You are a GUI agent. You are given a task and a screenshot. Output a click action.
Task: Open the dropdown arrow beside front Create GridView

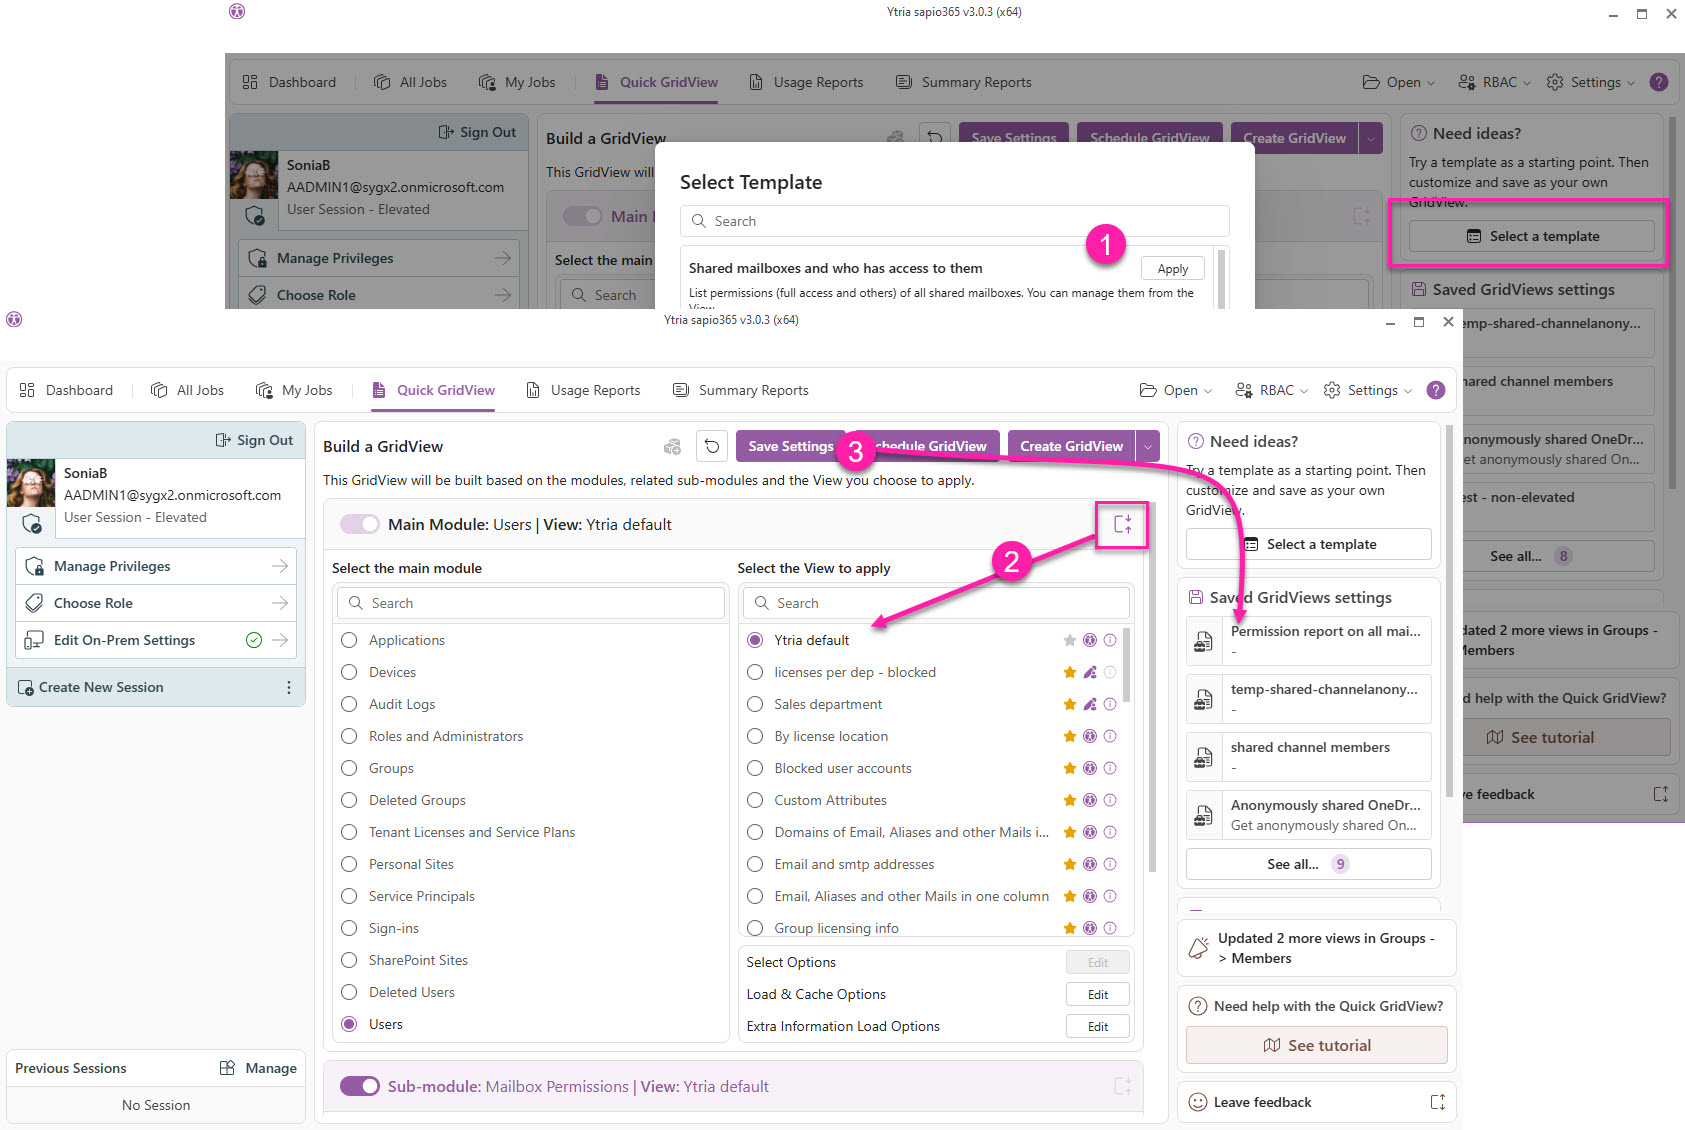click(1148, 446)
